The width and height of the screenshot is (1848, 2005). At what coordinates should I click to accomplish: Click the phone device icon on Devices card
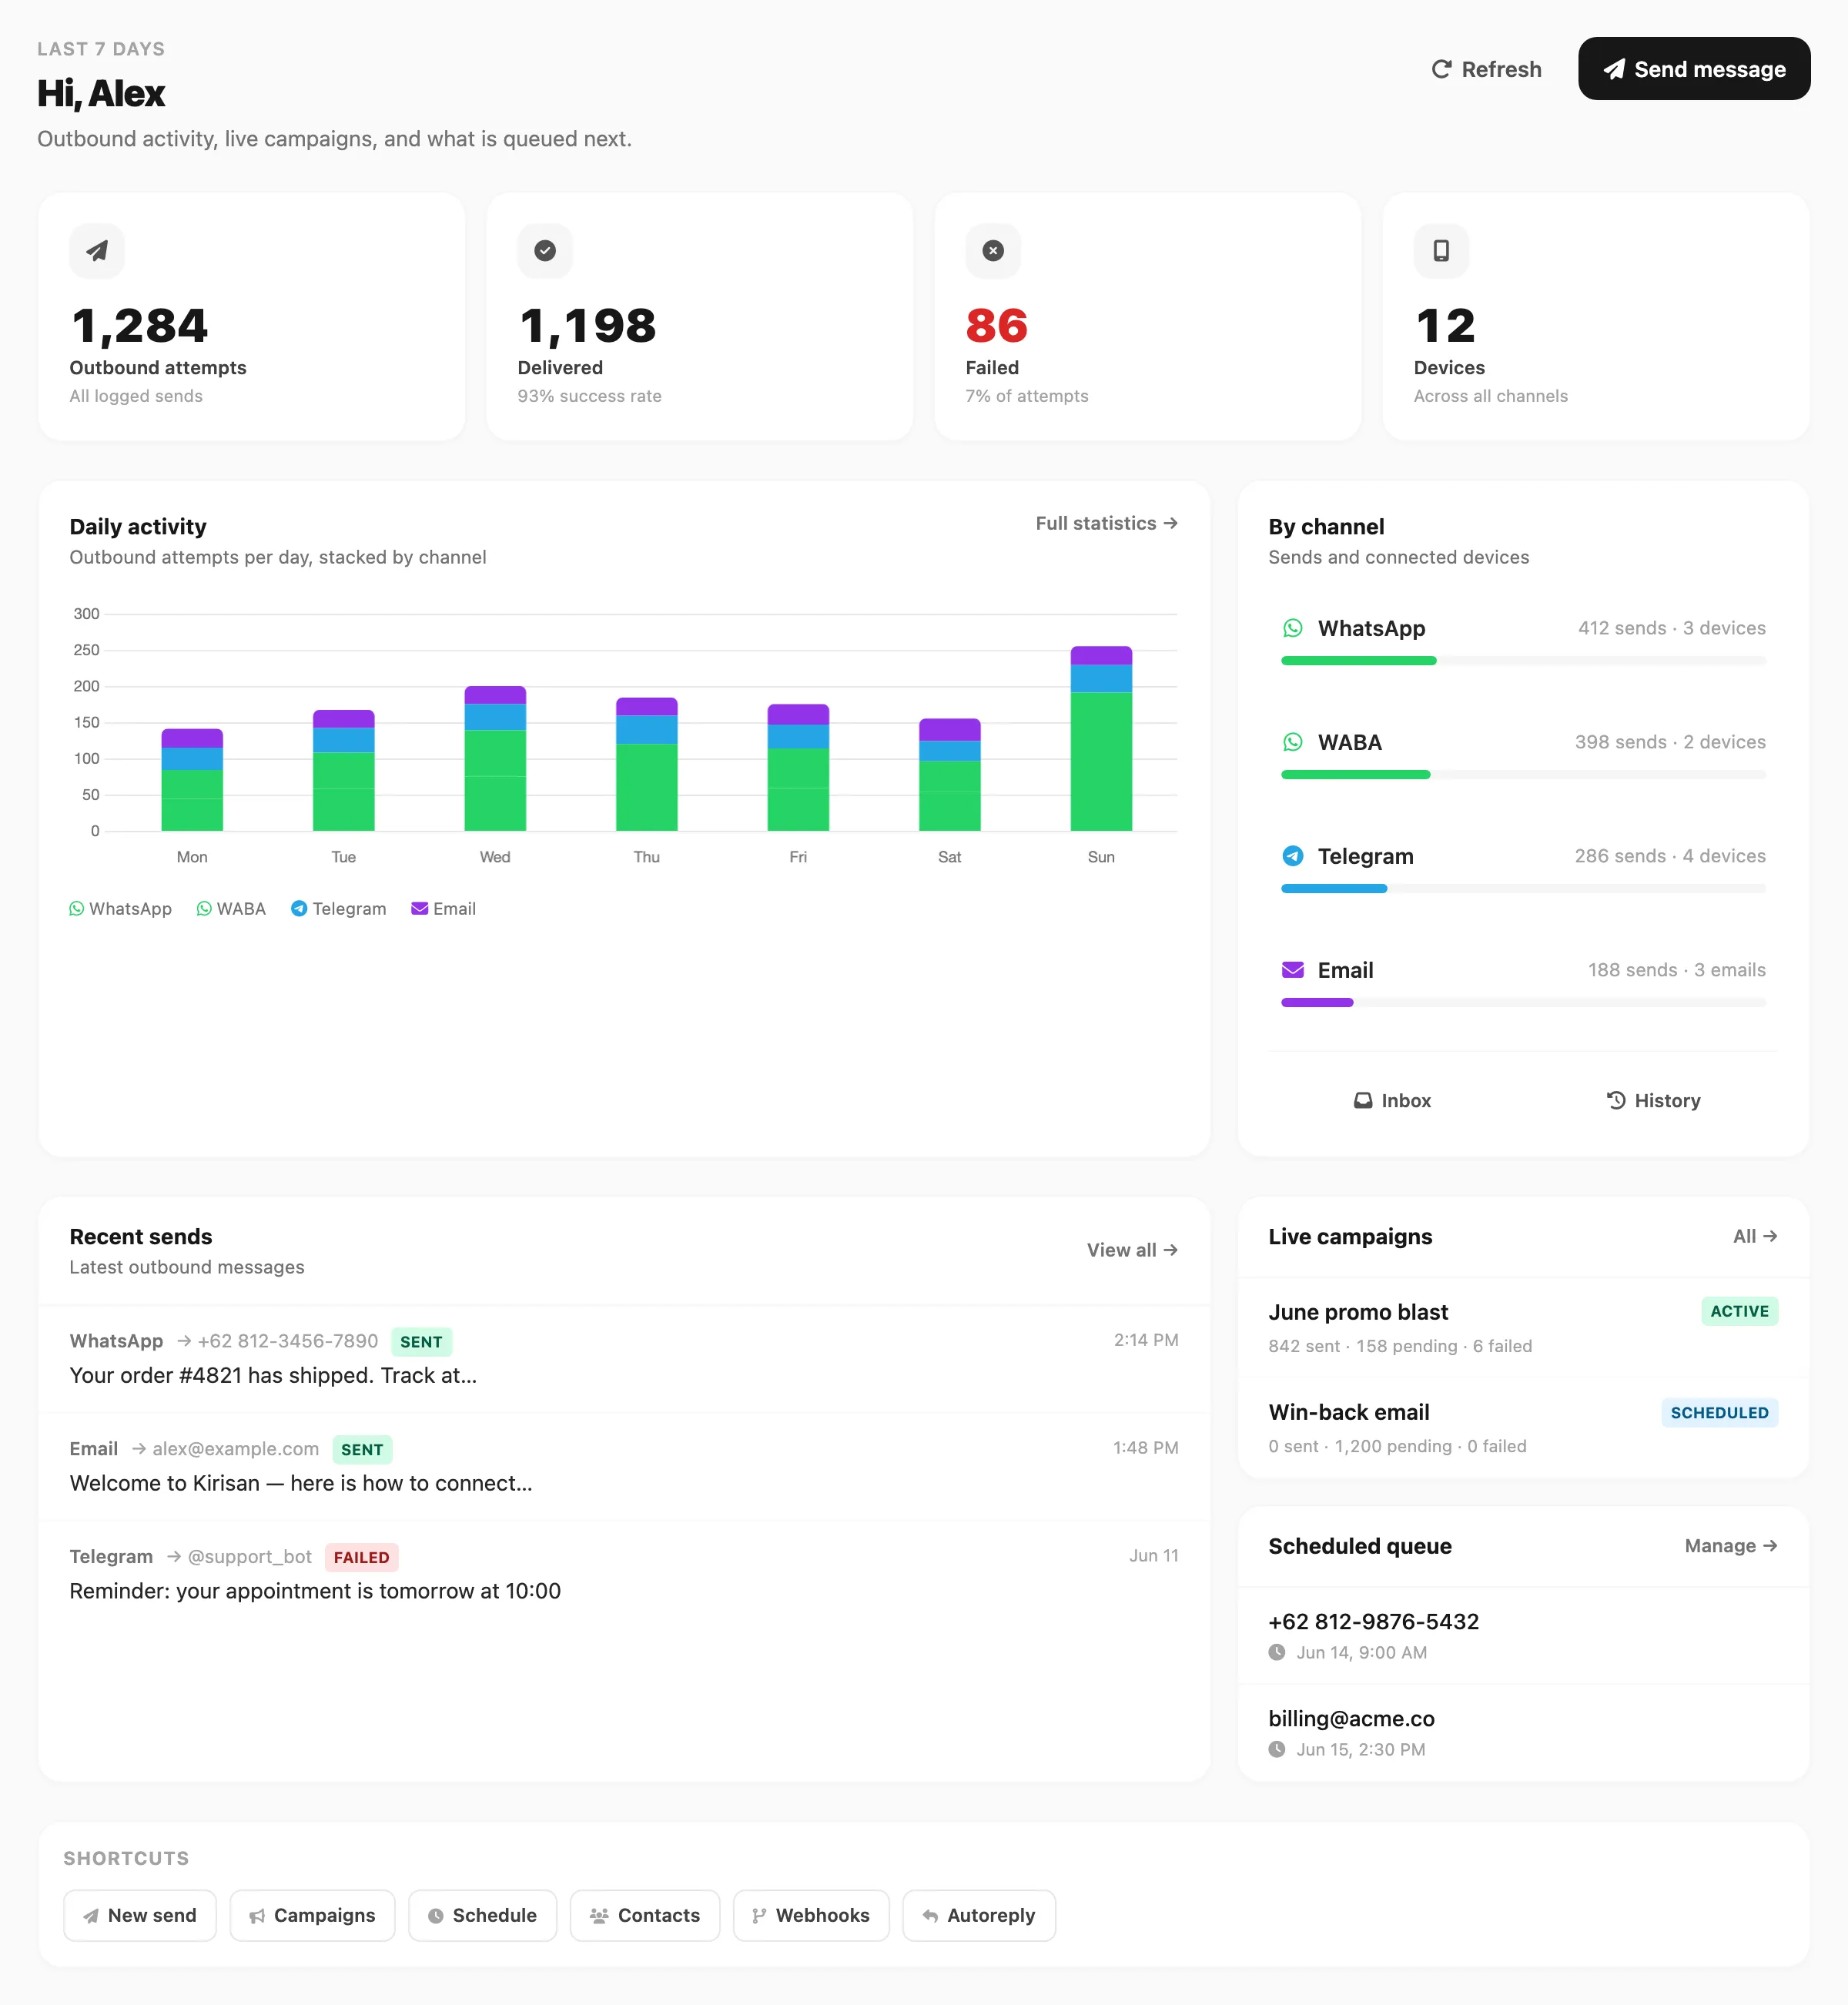pos(1441,251)
